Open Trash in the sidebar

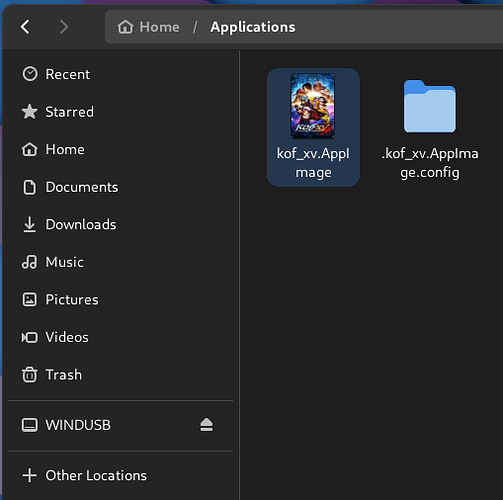click(120, 375)
